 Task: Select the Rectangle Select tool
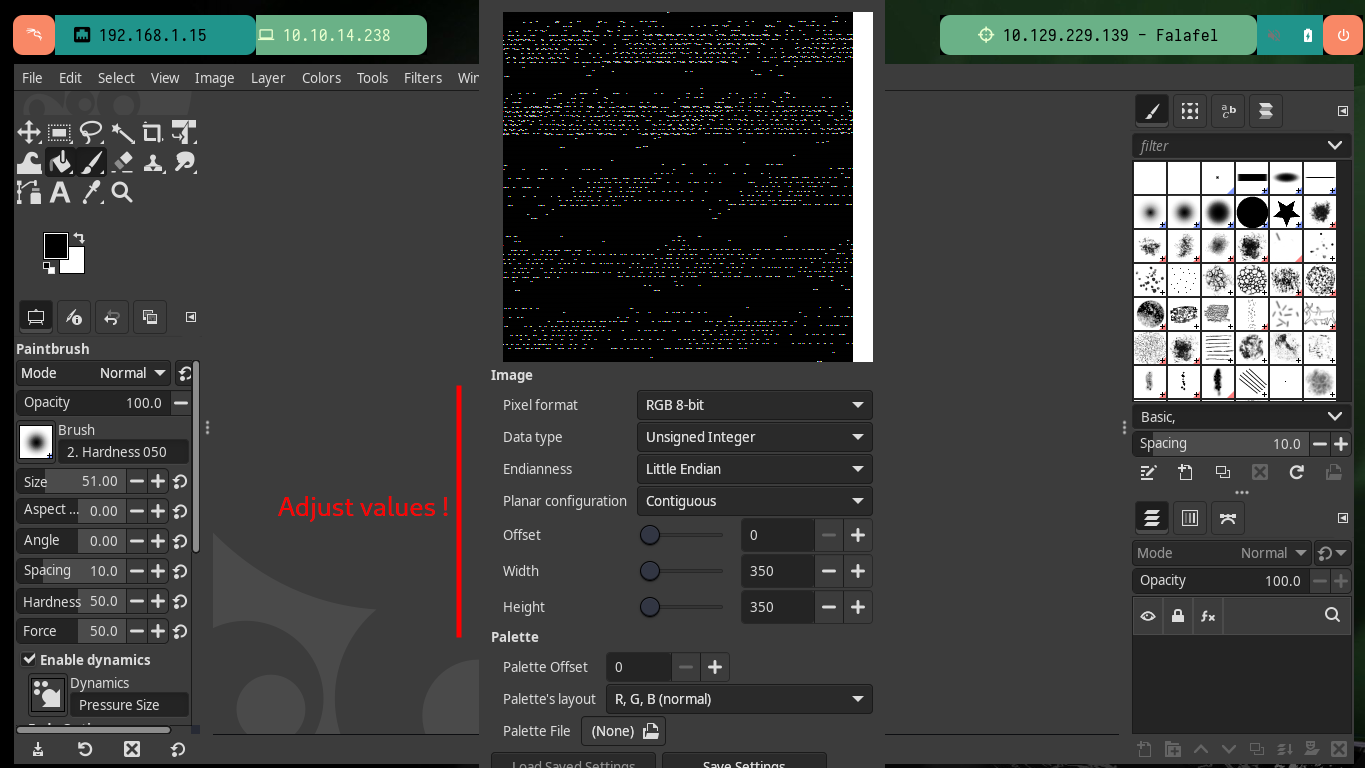click(60, 132)
